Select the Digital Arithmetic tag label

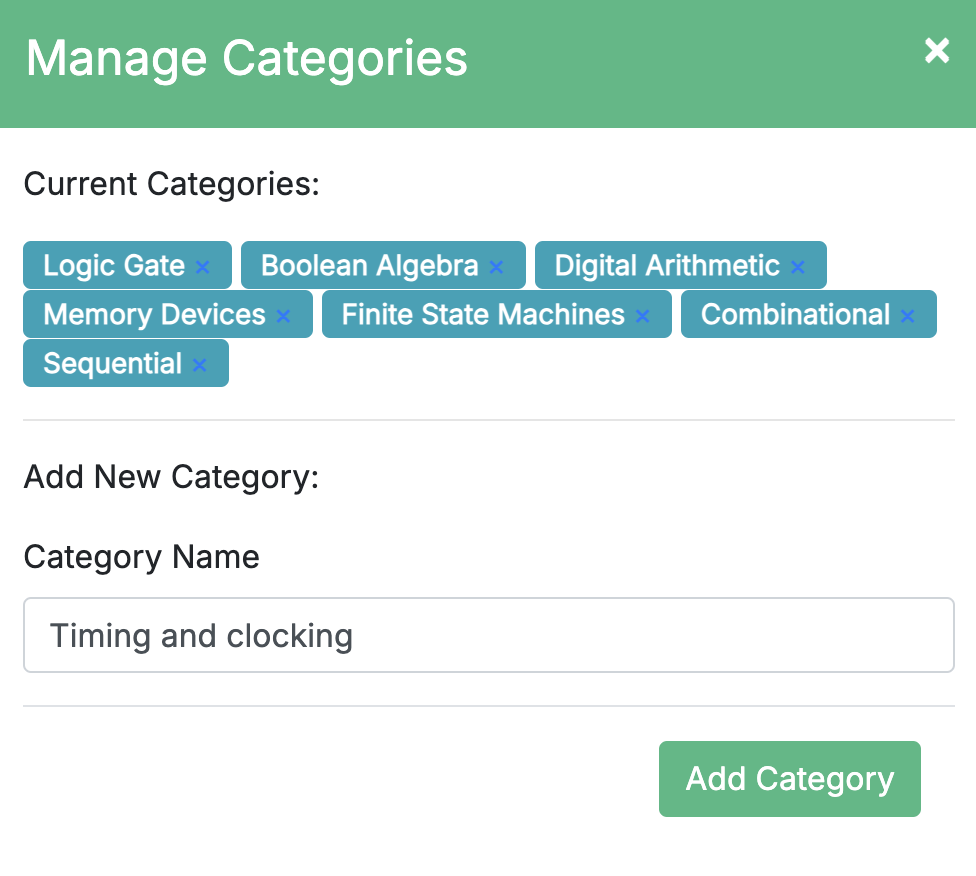(x=667, y=266)
